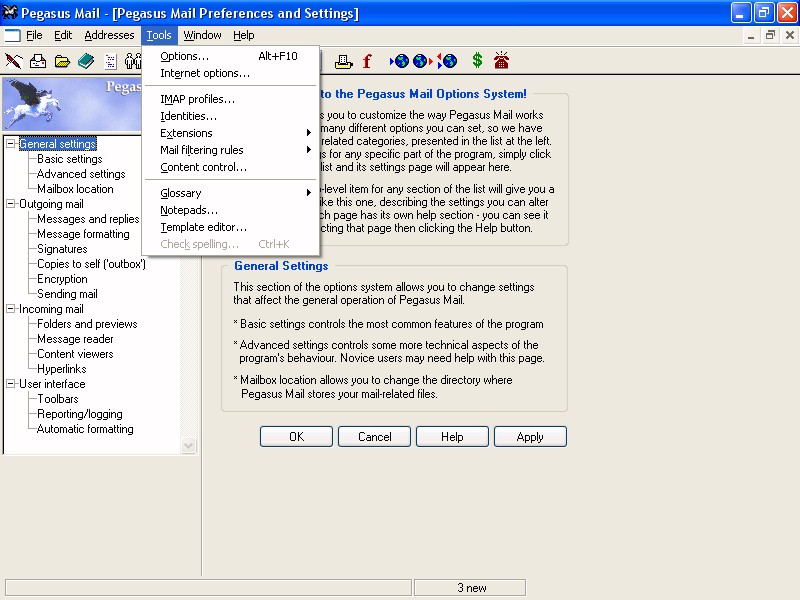Collapse the User interface tree node
The height and width of the screenshot is (600, 800).
click(x=10, y=384)
